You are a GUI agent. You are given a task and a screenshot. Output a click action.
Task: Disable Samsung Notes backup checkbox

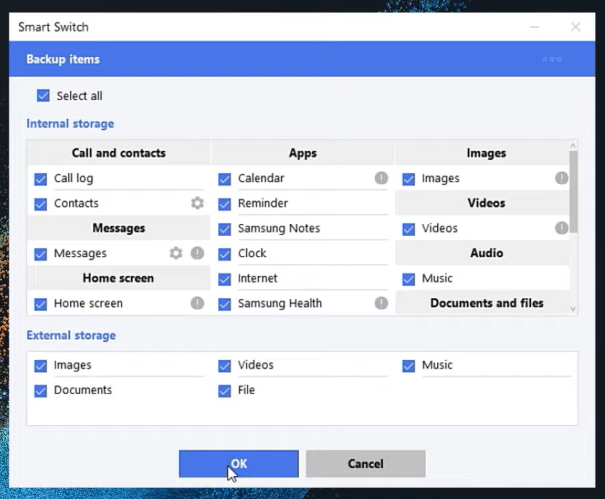coord(225,229)
